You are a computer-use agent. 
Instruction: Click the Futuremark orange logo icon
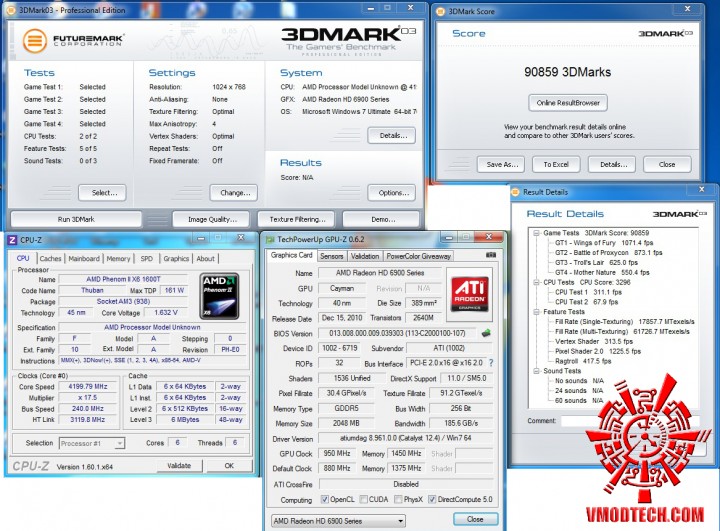pos(35,41)
